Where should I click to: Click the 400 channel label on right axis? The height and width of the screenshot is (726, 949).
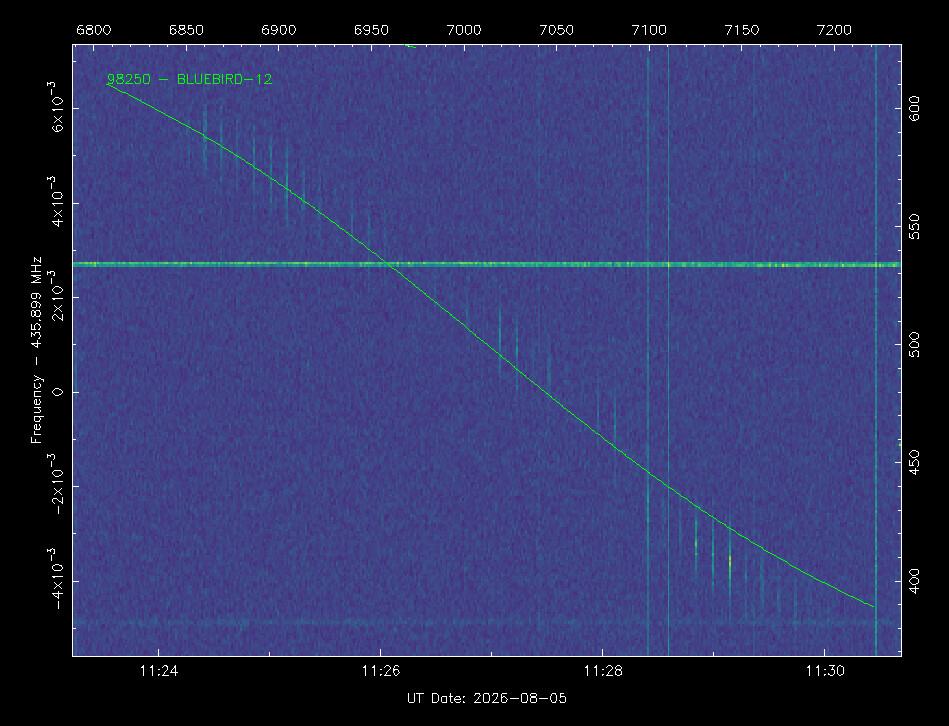pos(915,581)
